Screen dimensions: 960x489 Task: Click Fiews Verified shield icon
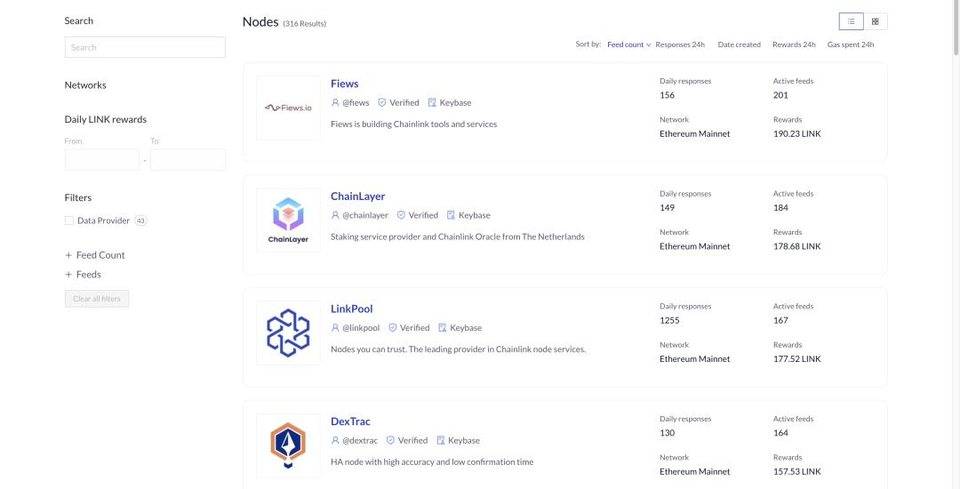coord(382,103)
